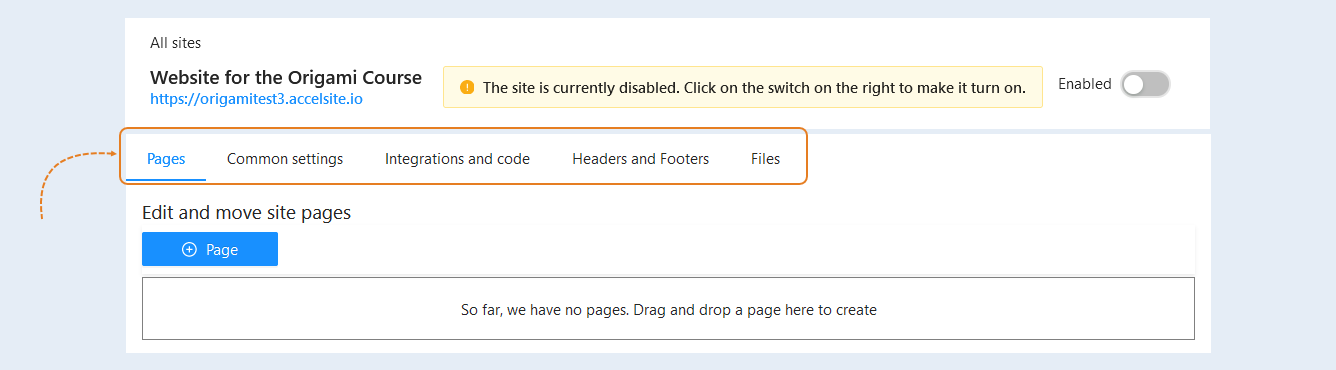Open the Pages tab
1336x370 pixels.
point(166,158)
